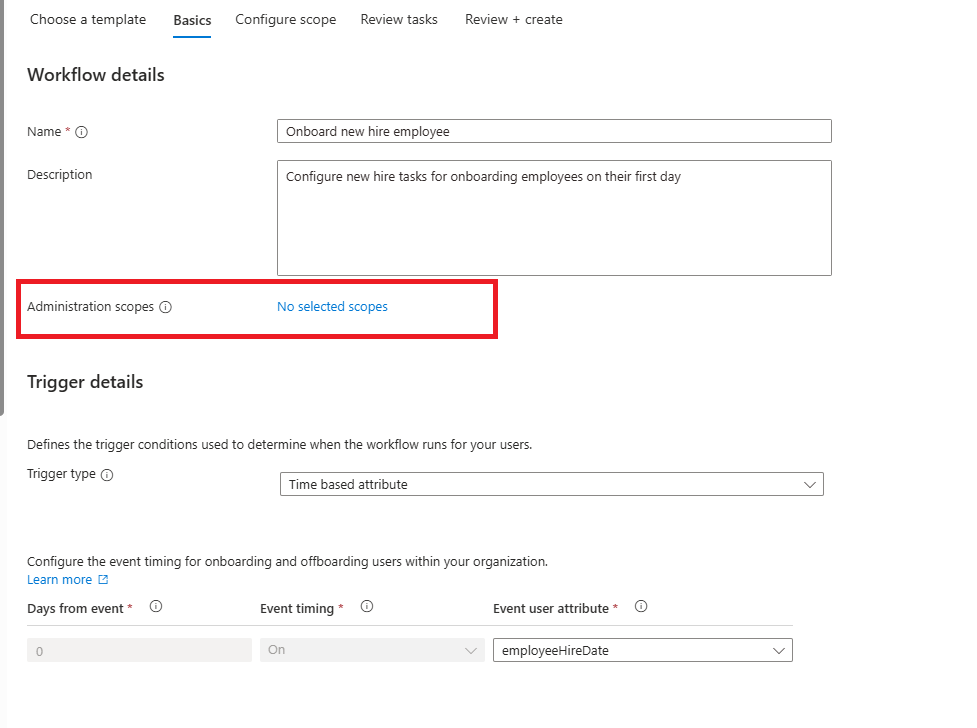Open the Review tasks tab

tap(399, 20)
